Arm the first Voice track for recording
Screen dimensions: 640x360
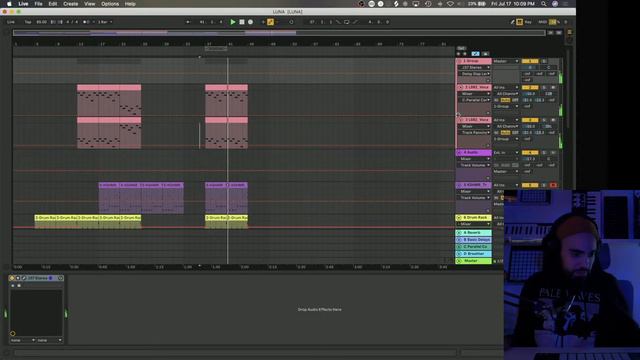[553, 87]
